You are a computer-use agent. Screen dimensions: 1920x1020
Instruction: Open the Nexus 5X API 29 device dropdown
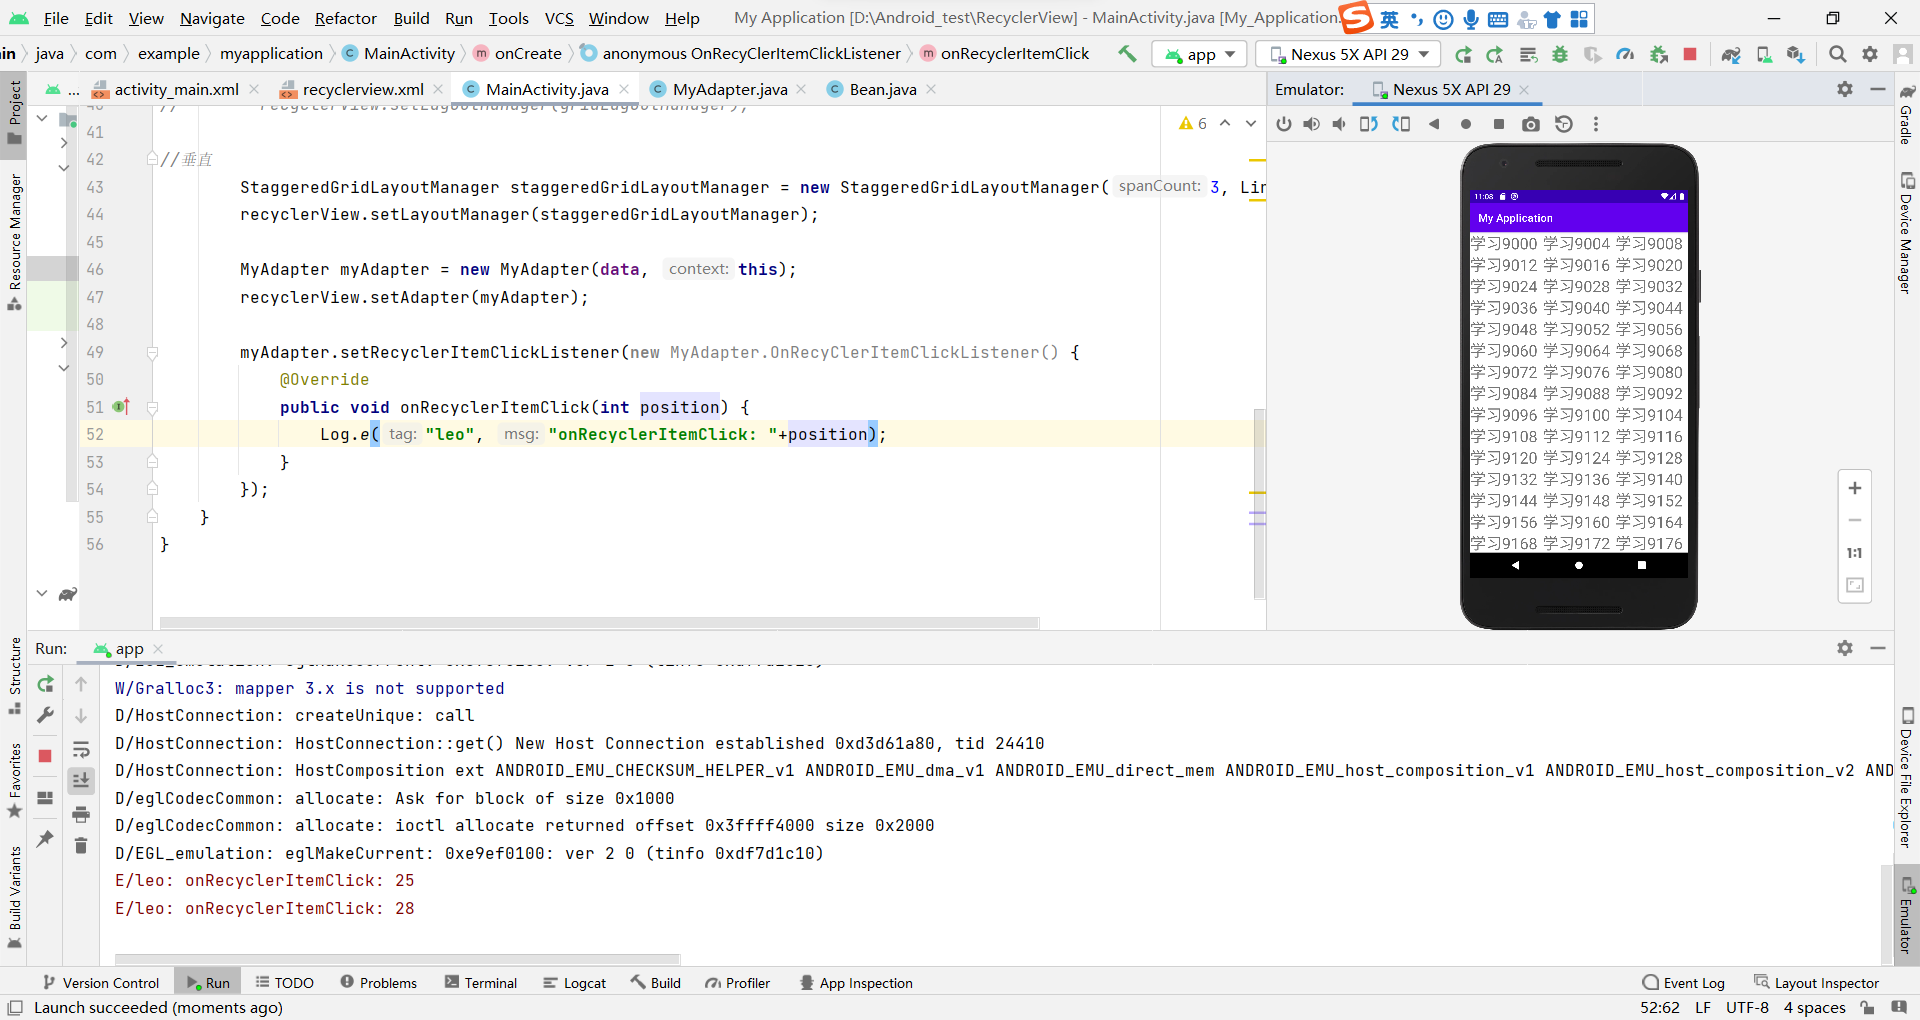1347,54
